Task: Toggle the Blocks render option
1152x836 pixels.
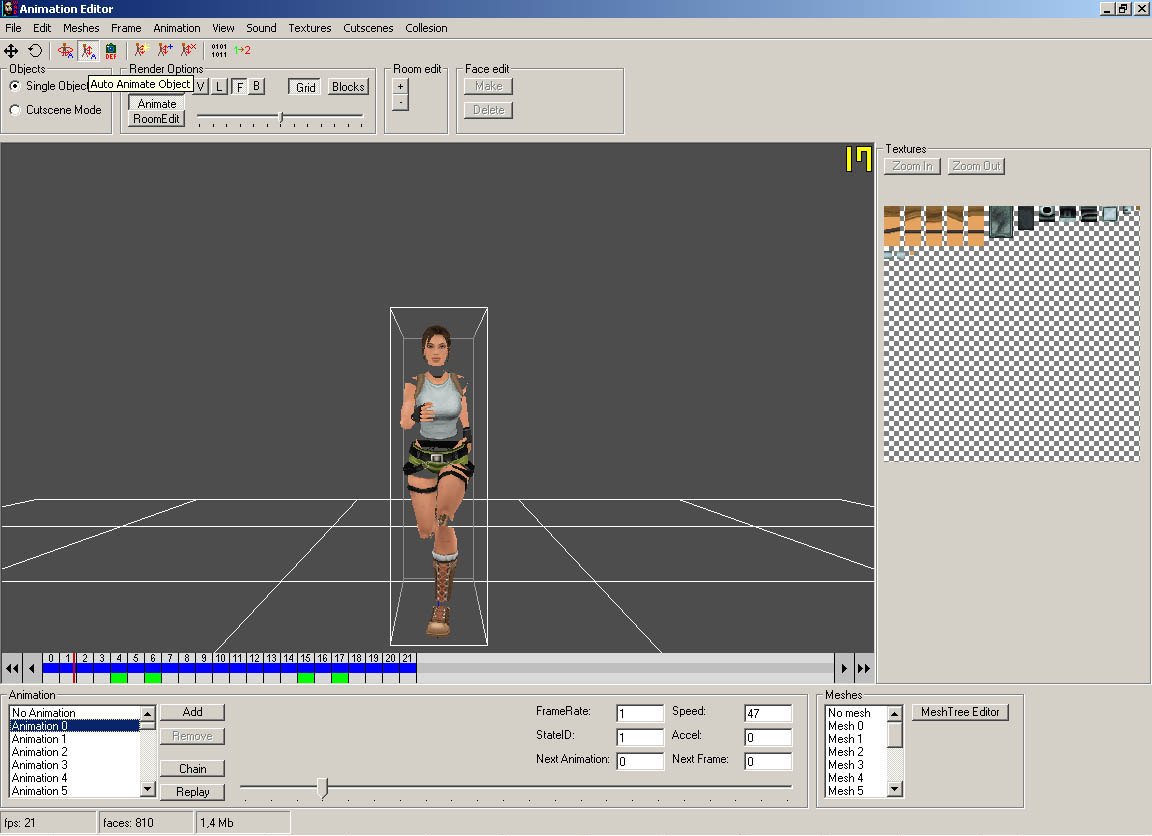Action: pos(348,87)
